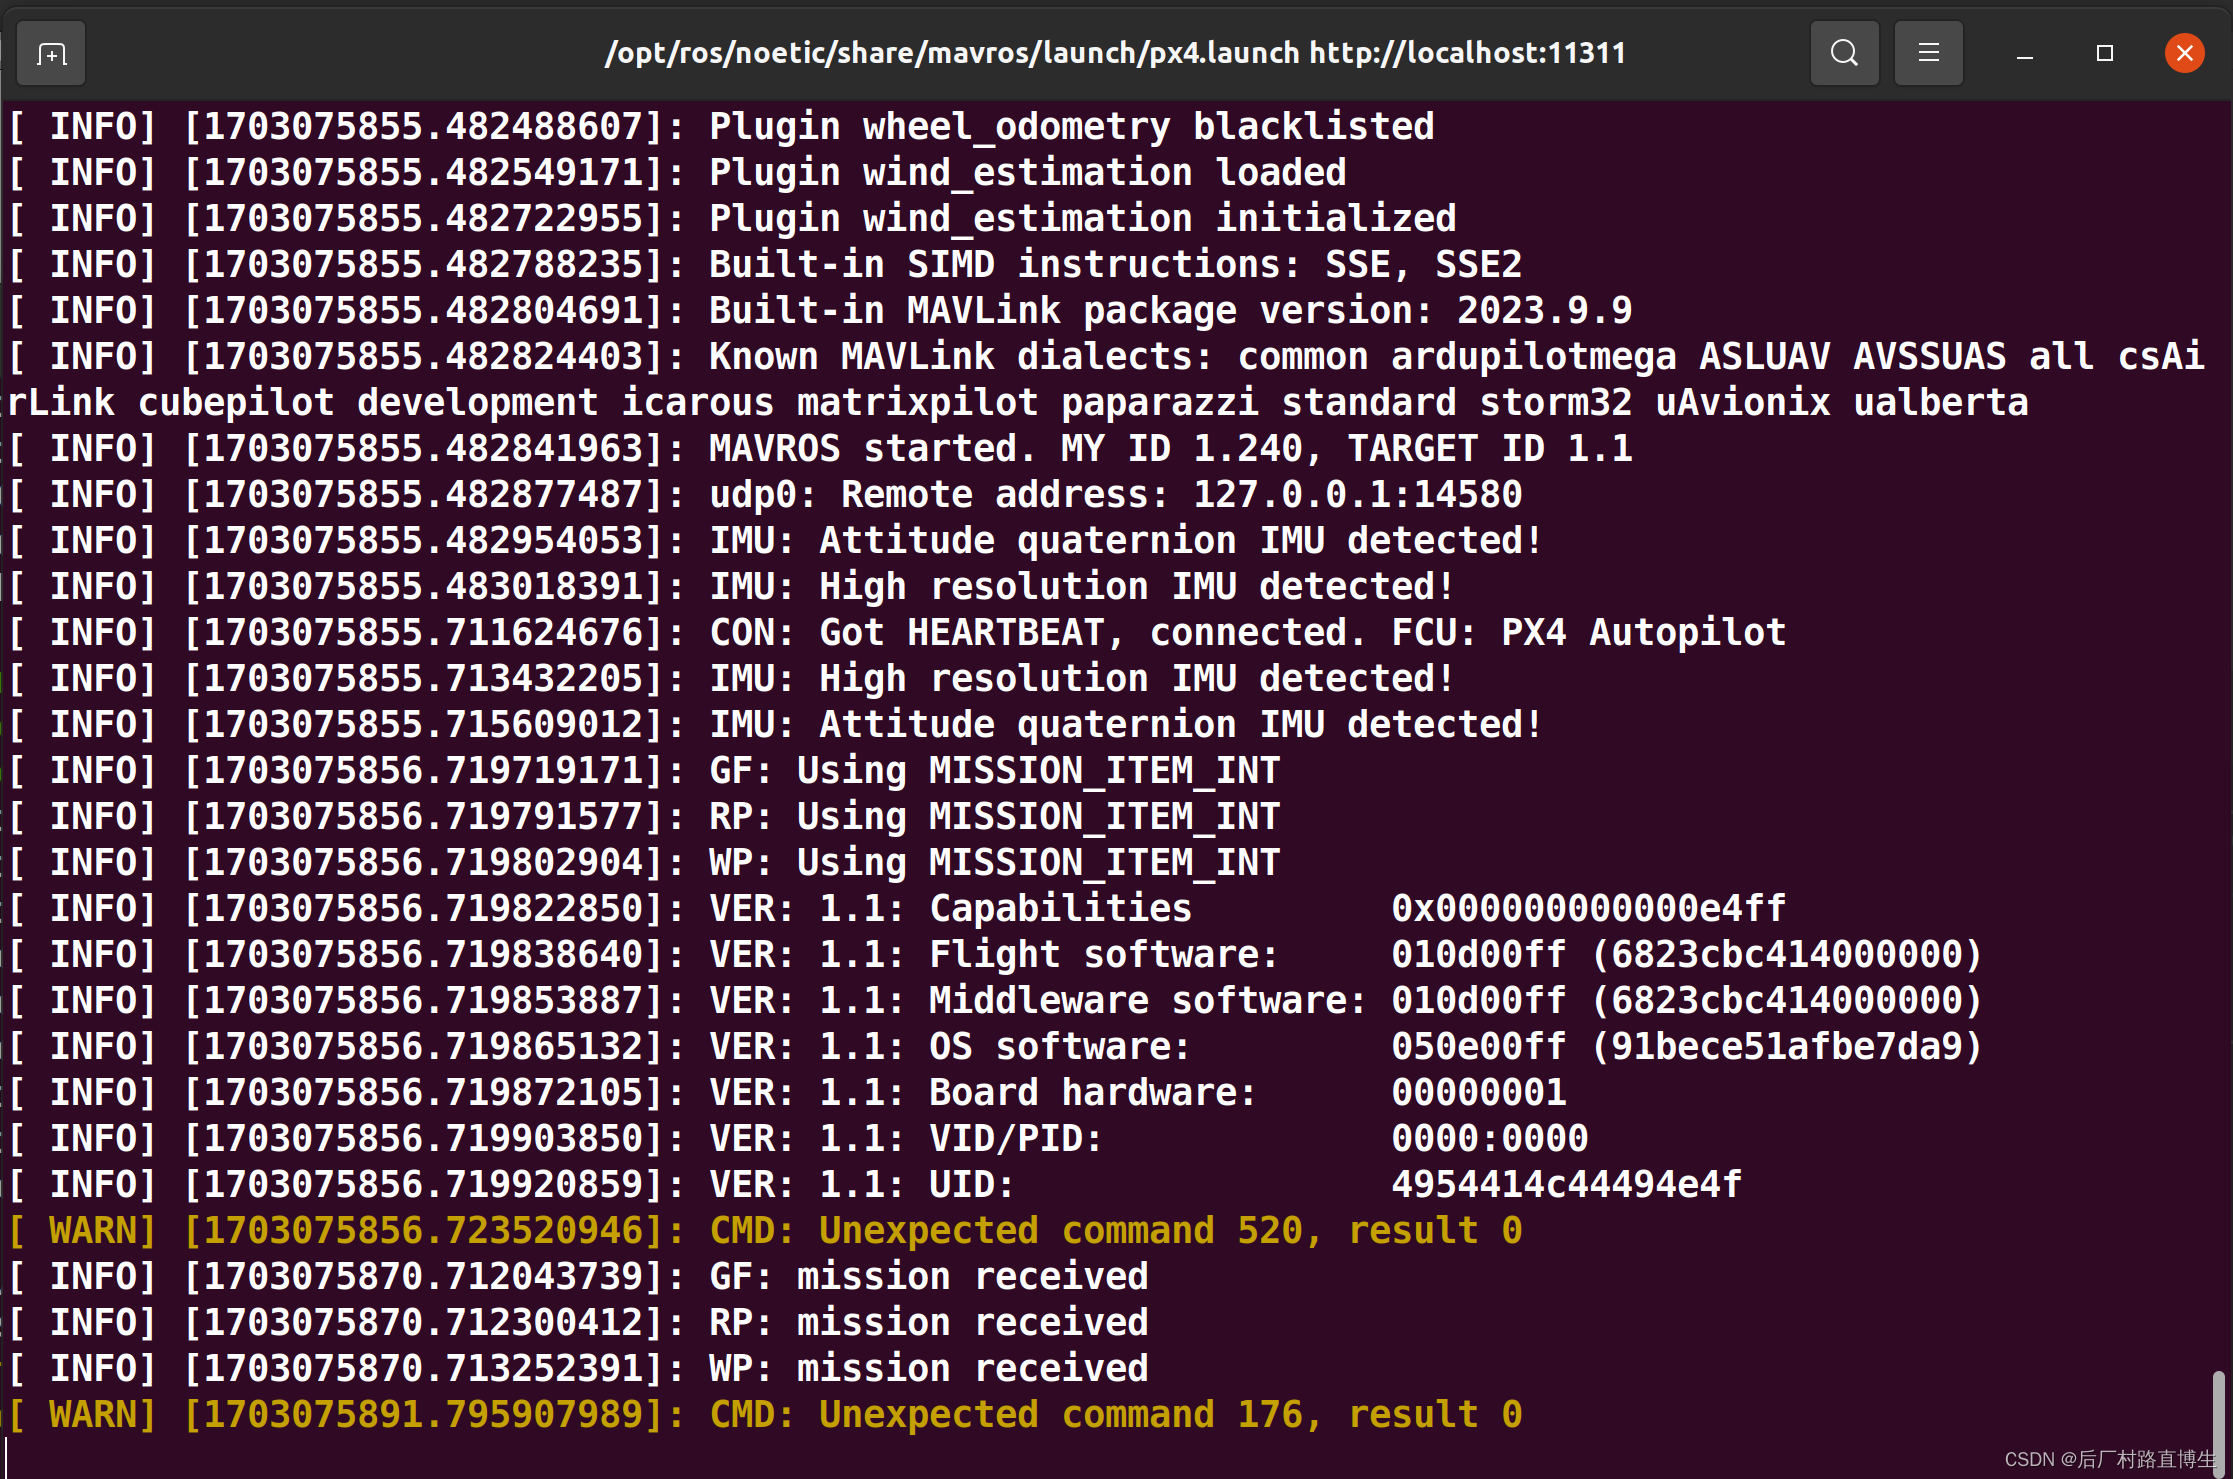Click the 'MAVROS started' log line

click(820, 449)
